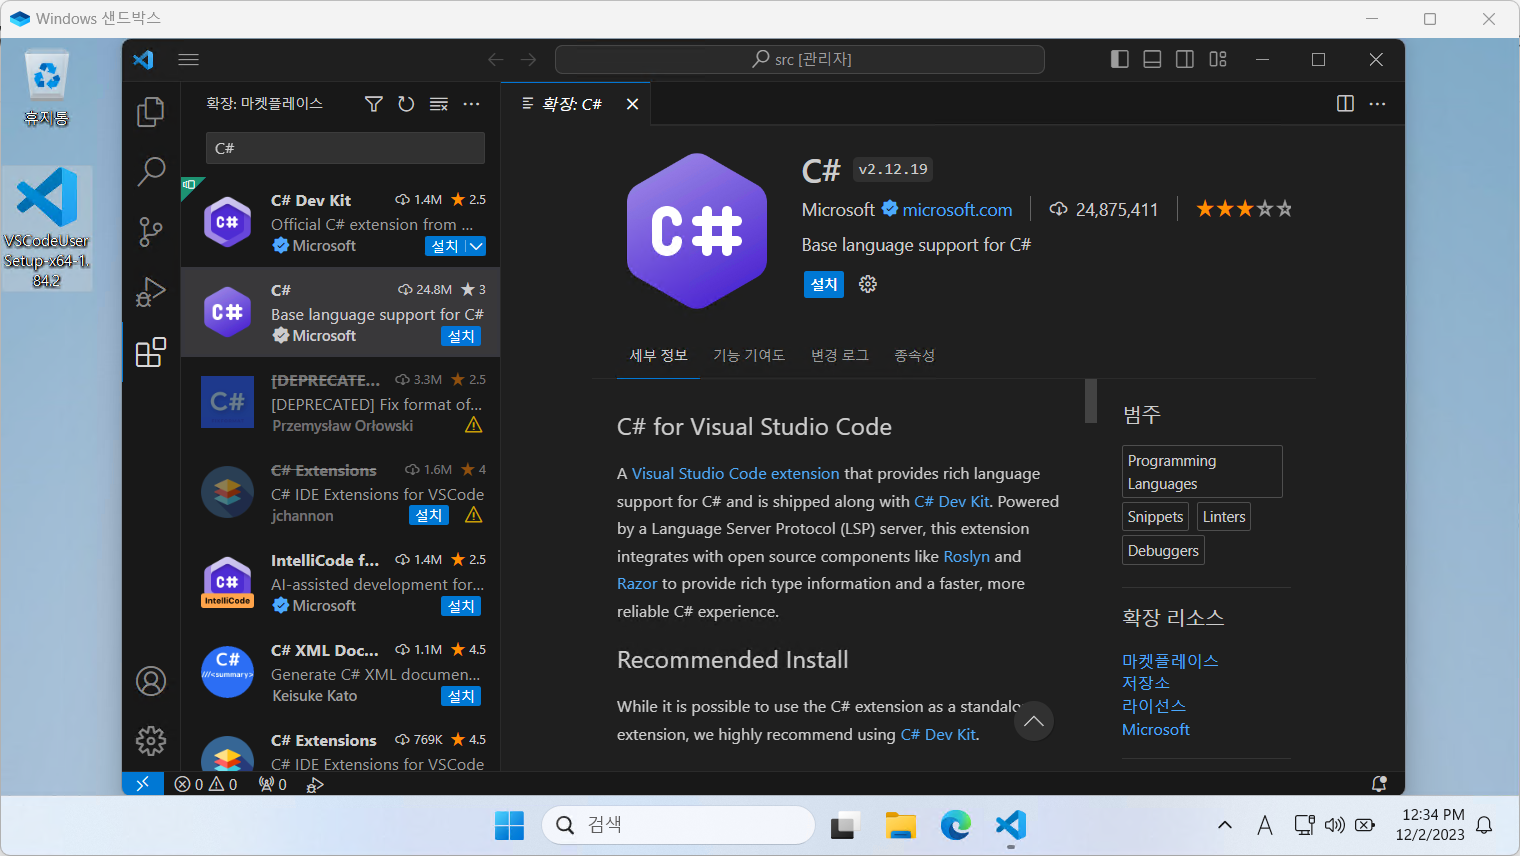Viewport: 1520px width, 856px height.
Task: Go back with the navigation arrow
Action: tap(495, 59)
